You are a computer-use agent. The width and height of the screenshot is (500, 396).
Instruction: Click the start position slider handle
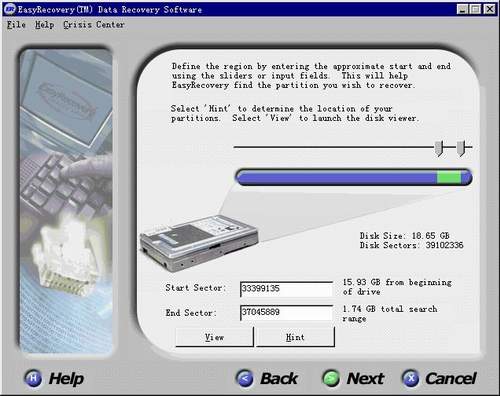coord(439,148)
